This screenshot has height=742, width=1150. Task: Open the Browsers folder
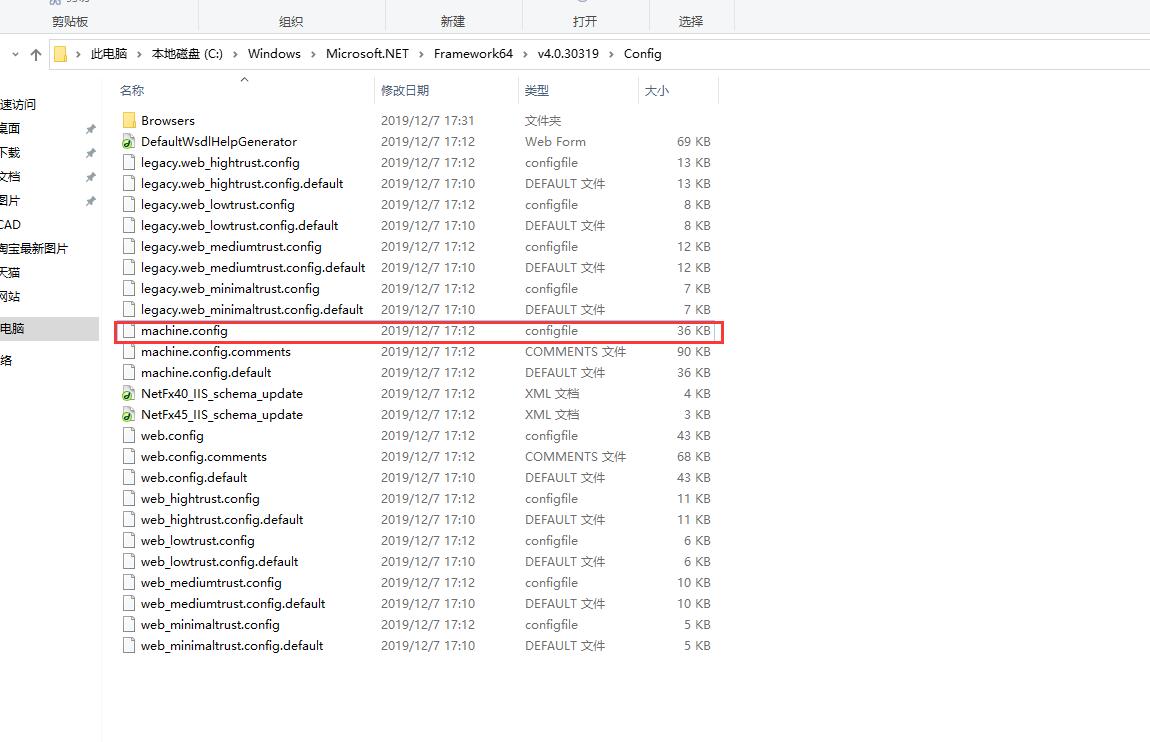[166, 120]
